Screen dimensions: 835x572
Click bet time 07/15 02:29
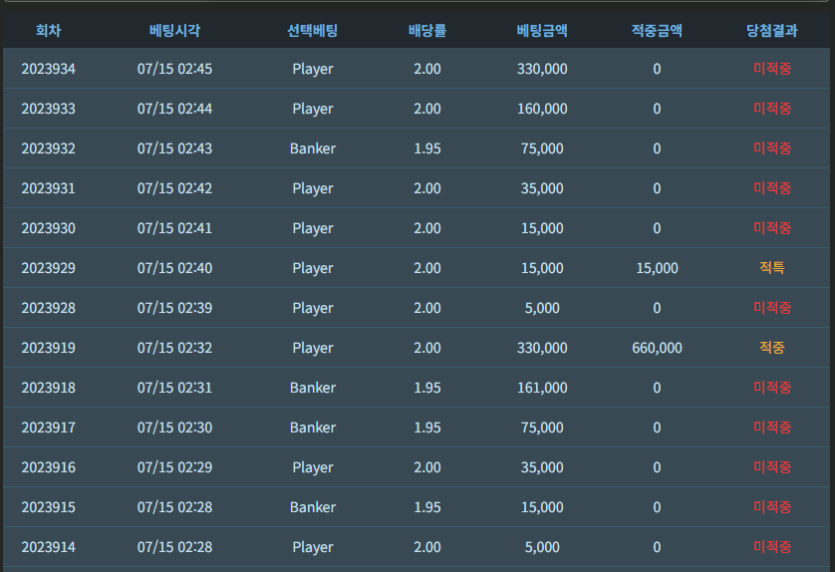(x=175, y=467)
